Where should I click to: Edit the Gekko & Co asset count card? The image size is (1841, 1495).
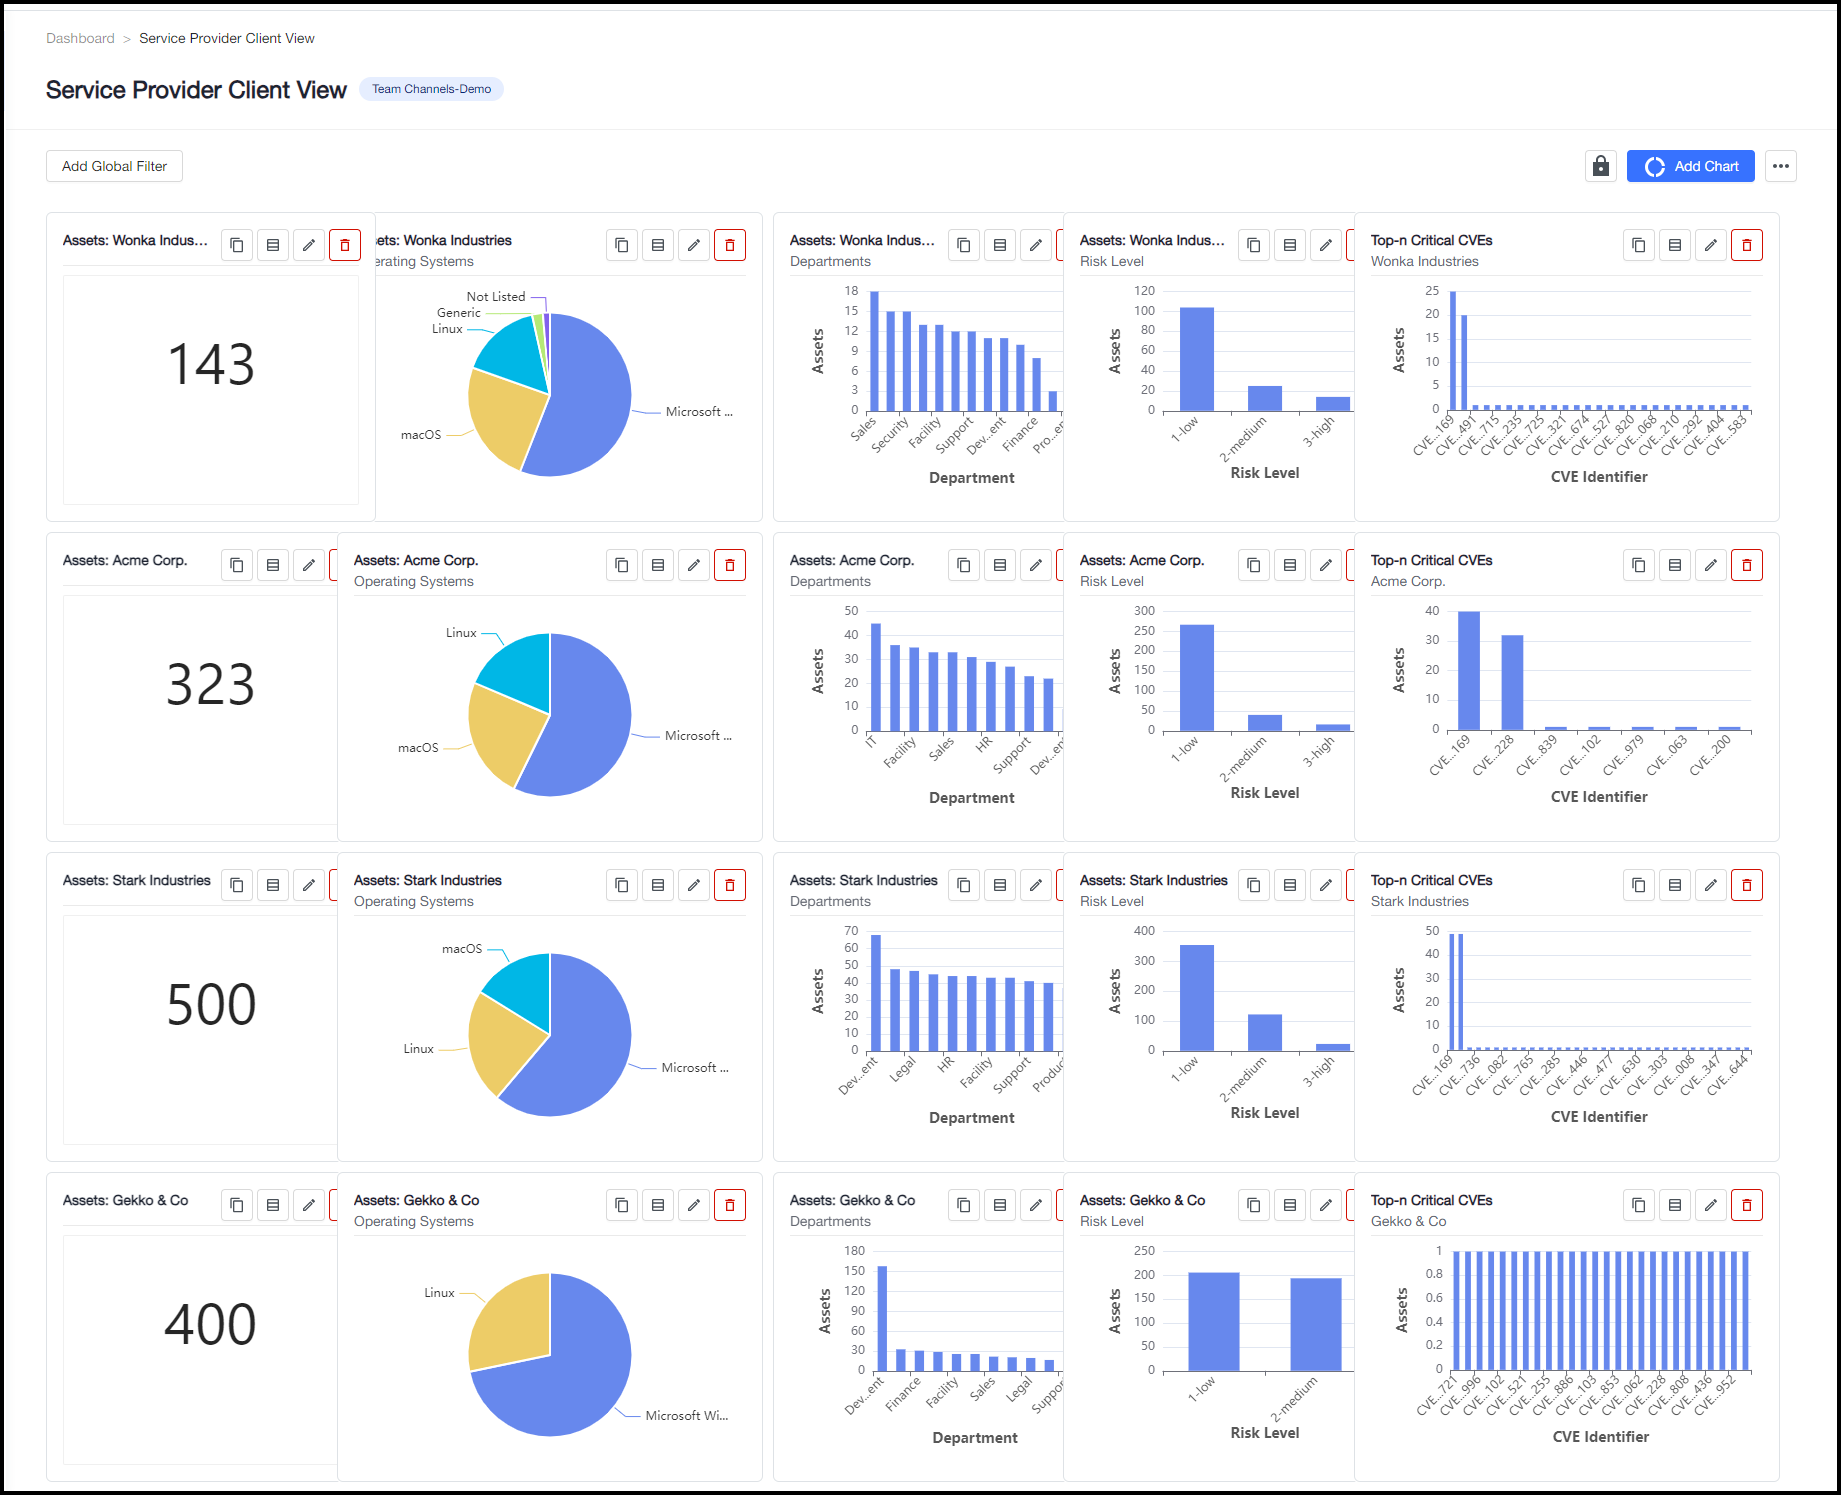tap(309, 1205)
